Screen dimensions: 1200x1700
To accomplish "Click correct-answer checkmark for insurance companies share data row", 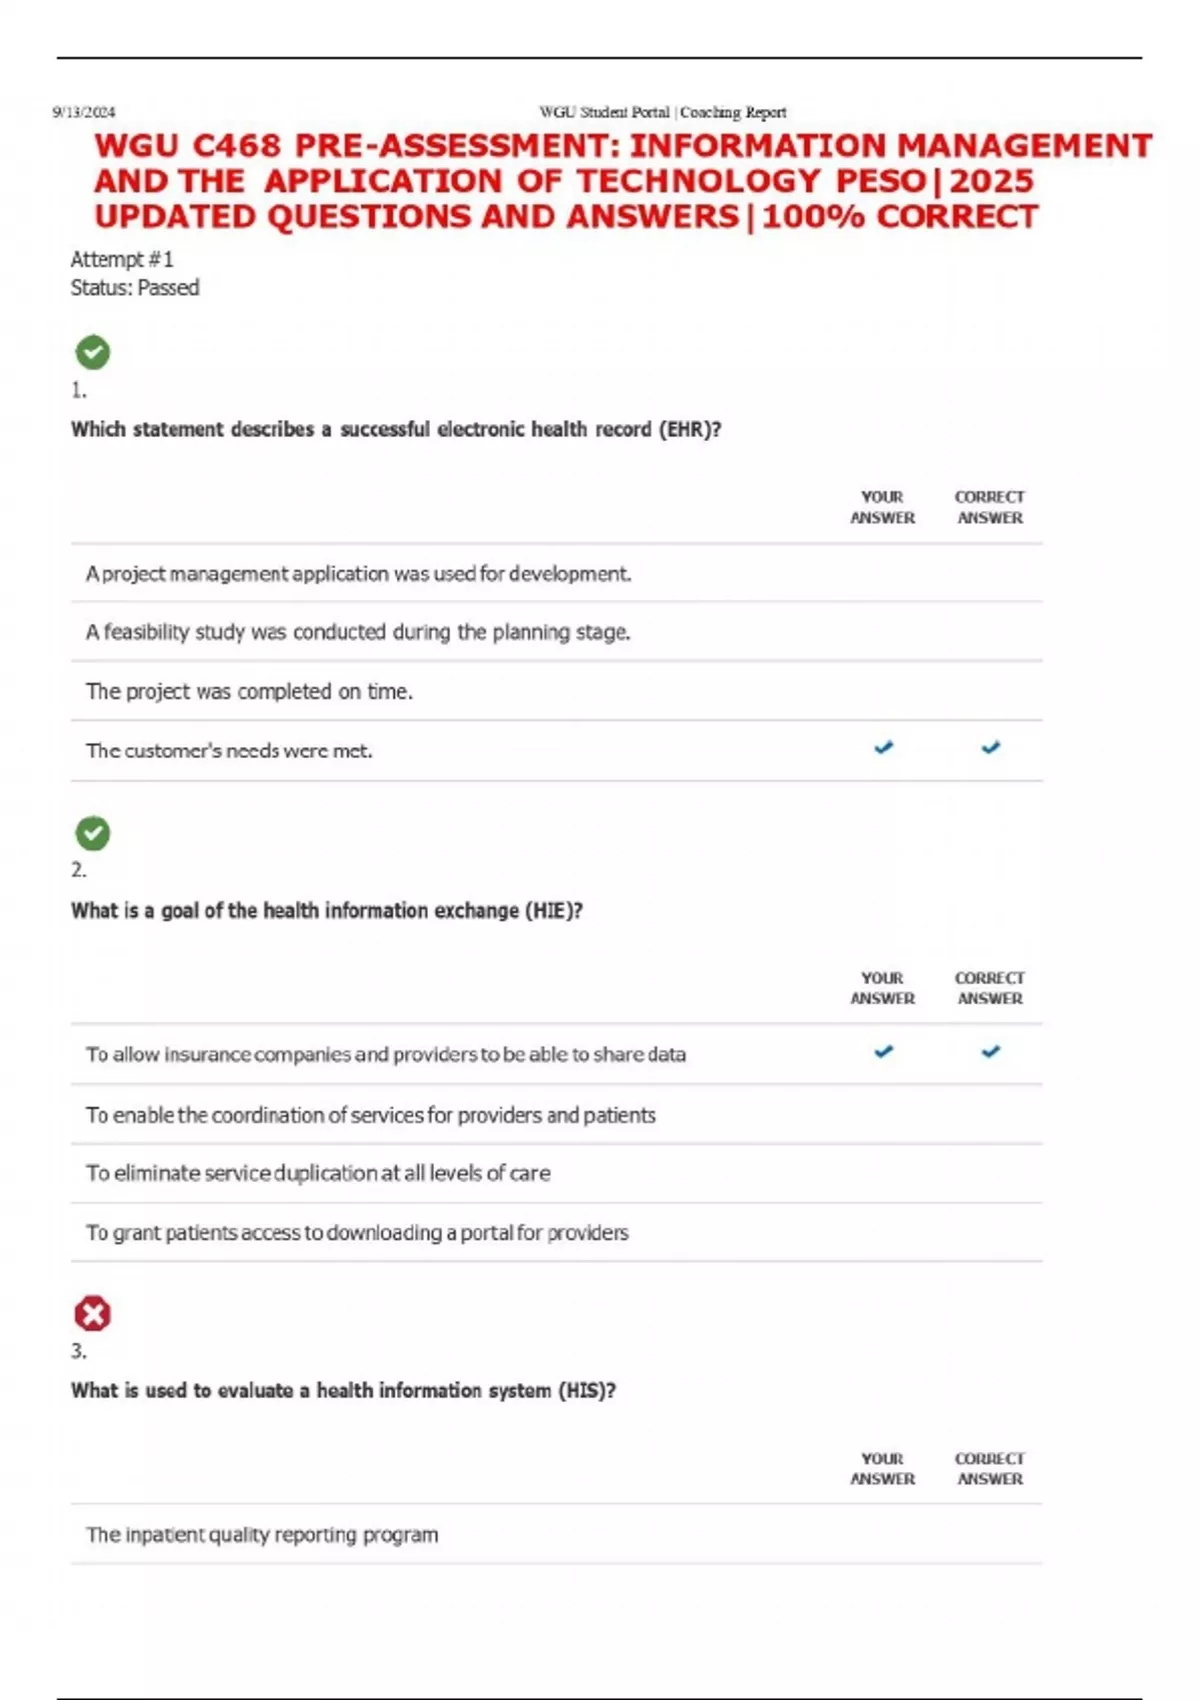I will point(990,1052).
